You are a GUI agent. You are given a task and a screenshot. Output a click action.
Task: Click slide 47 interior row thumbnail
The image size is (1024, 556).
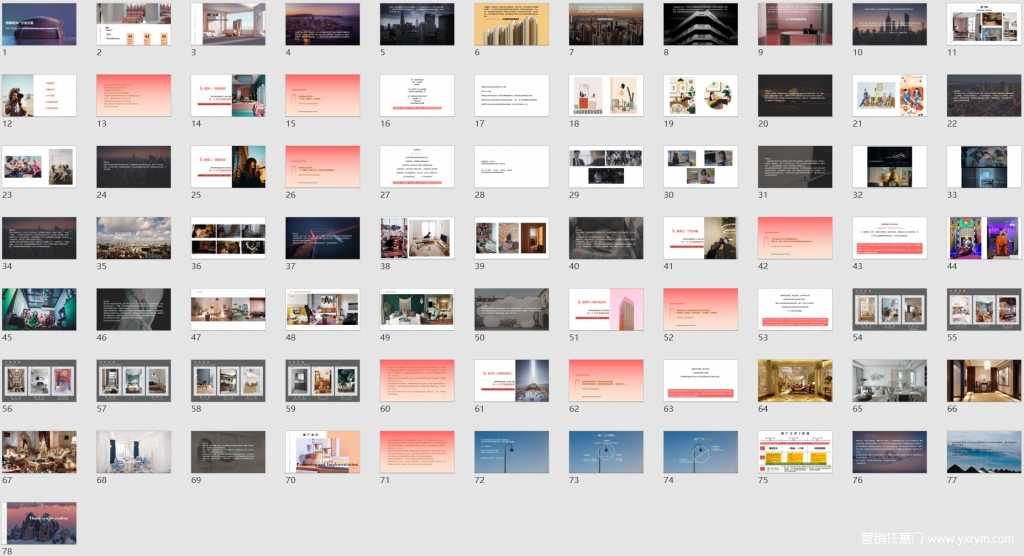(x=229, y=309)
